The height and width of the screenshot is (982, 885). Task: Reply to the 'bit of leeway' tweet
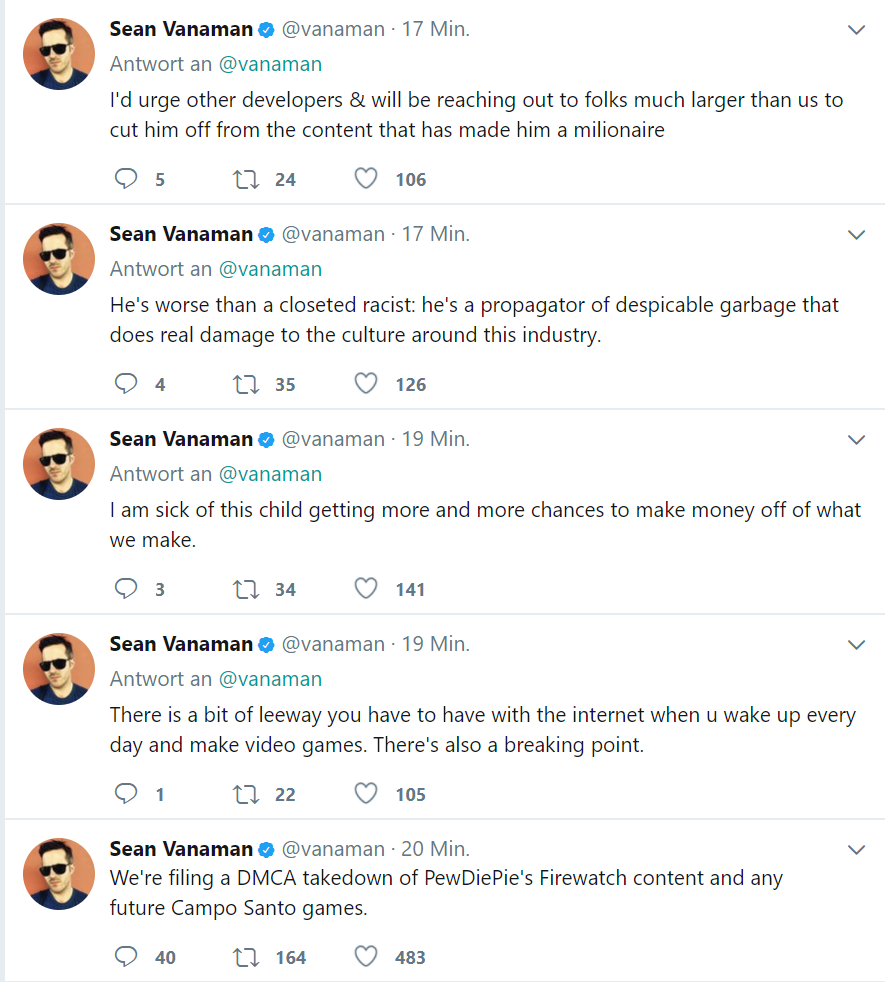click(126, 793)
